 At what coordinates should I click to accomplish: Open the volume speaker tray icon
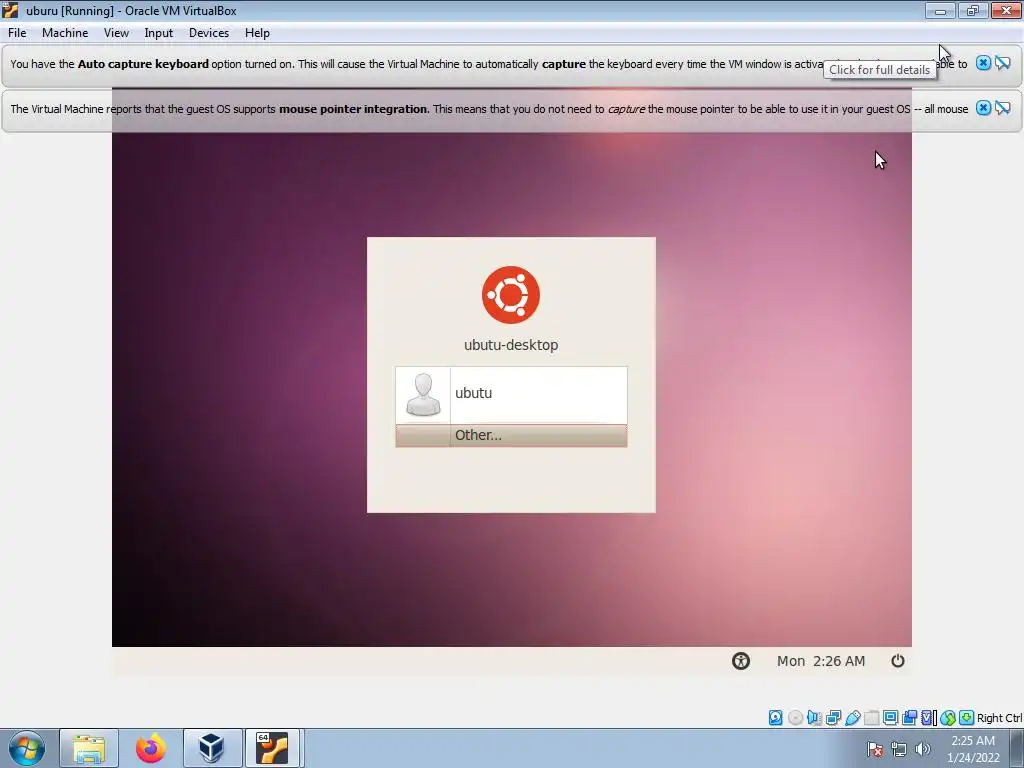922,749
